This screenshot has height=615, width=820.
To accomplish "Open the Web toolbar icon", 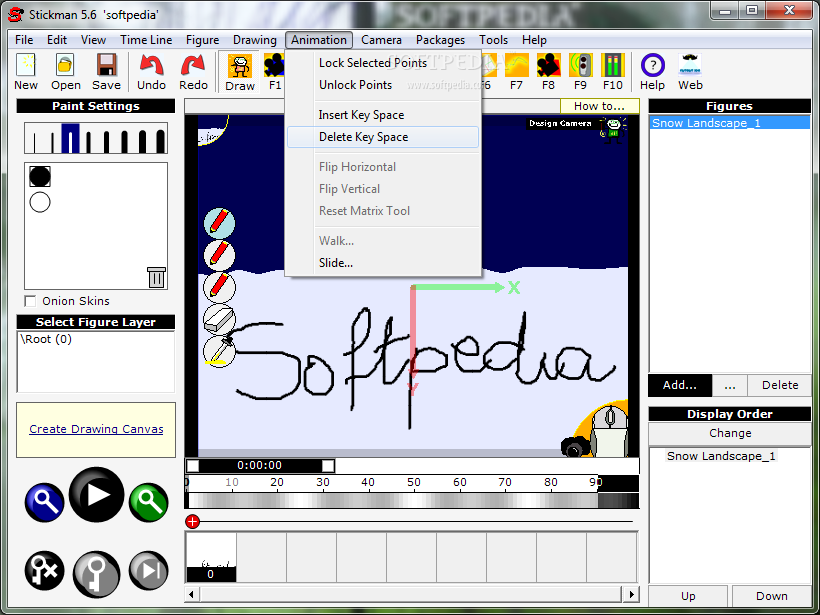I will (x=690, y=71).
